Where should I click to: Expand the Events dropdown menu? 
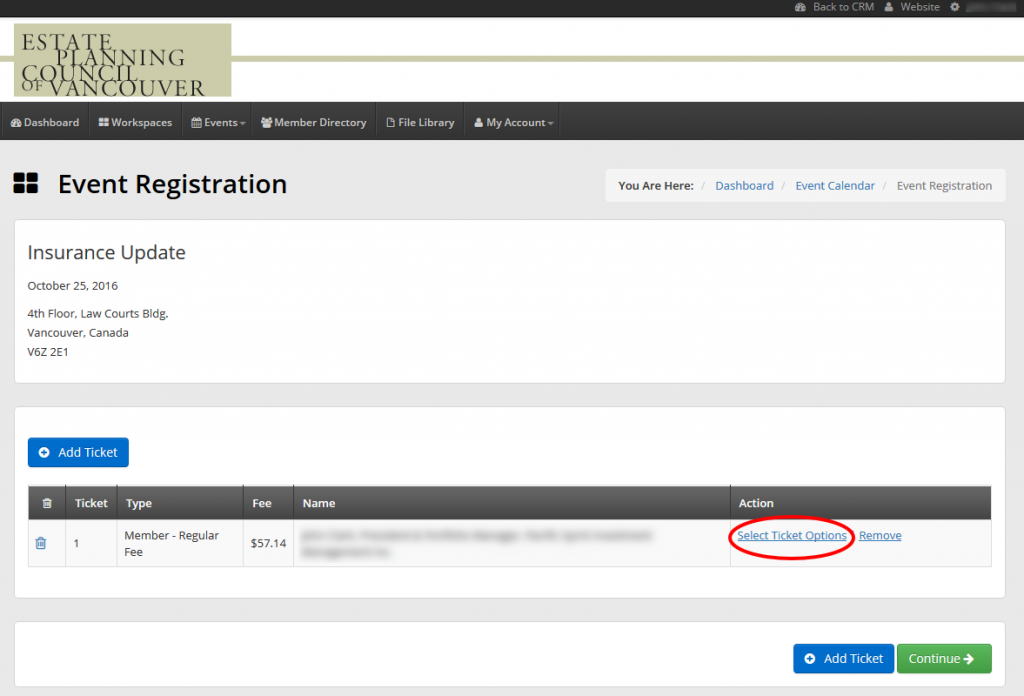(218, 122)
